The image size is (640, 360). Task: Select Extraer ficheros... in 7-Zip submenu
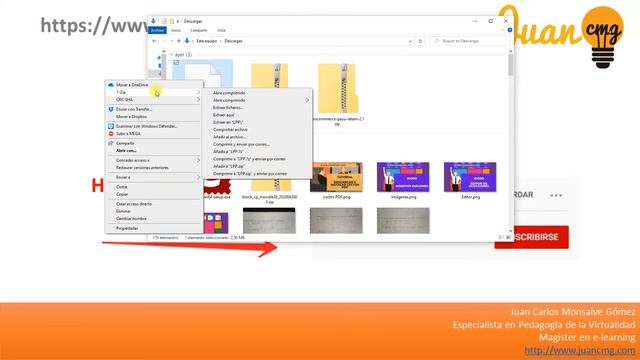tap(228, 108)
